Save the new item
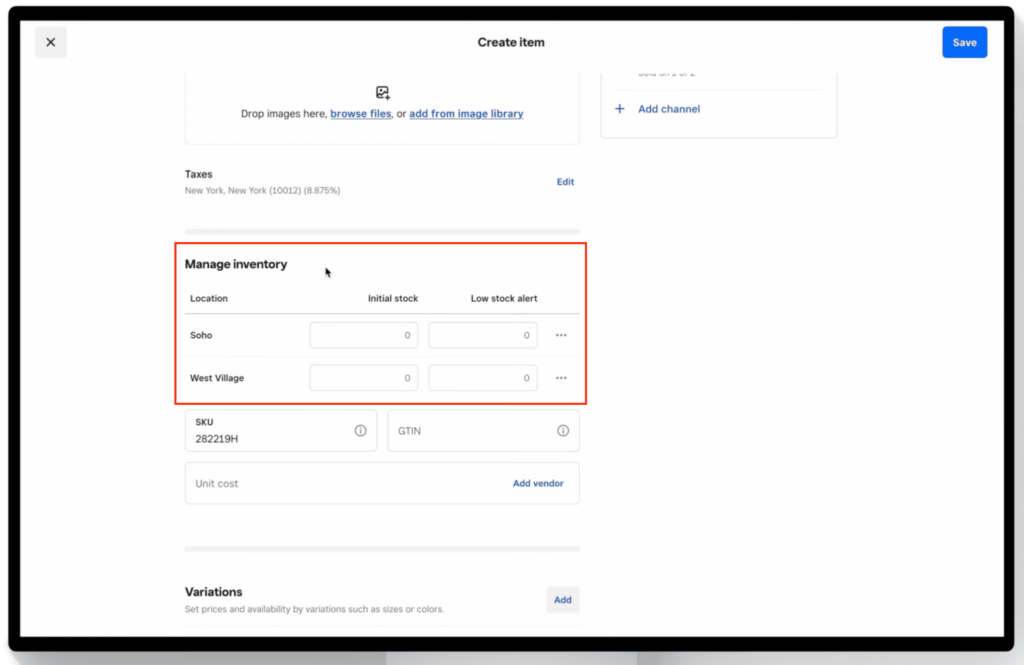Image resolution: width=1024 pixels, height=665 pixels. pos(963,42)
